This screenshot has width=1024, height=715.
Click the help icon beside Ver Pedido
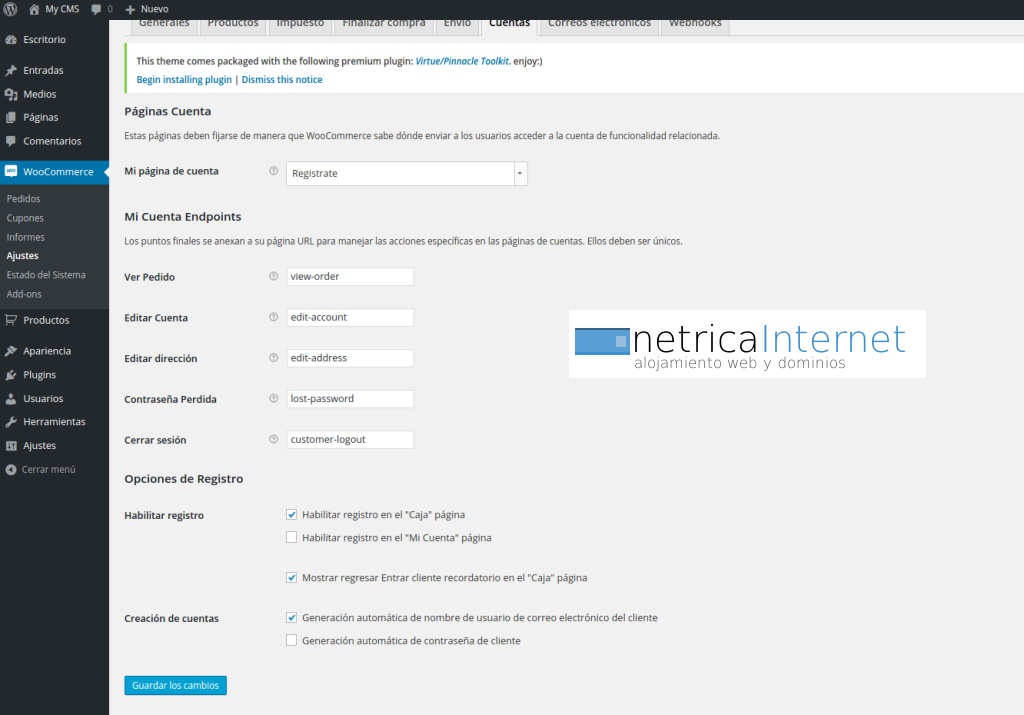(274, 276)
